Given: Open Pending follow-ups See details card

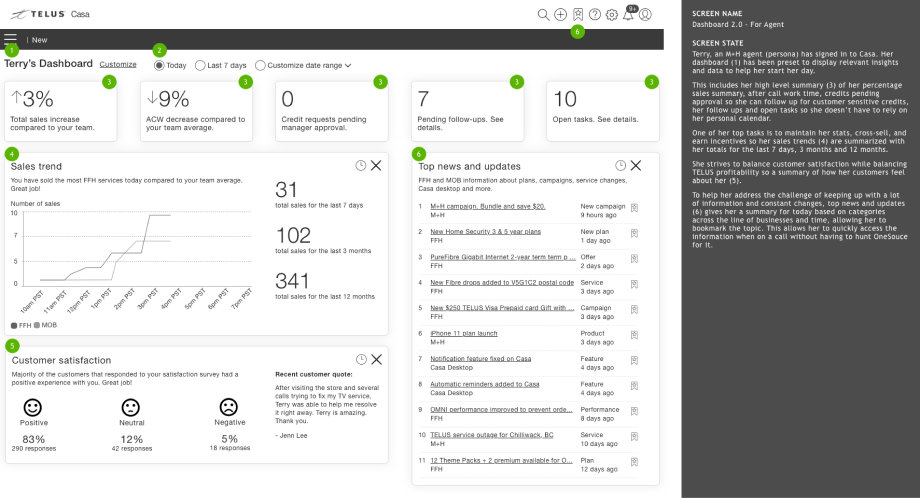Looking at the screenshot, I should coord(468,111).
